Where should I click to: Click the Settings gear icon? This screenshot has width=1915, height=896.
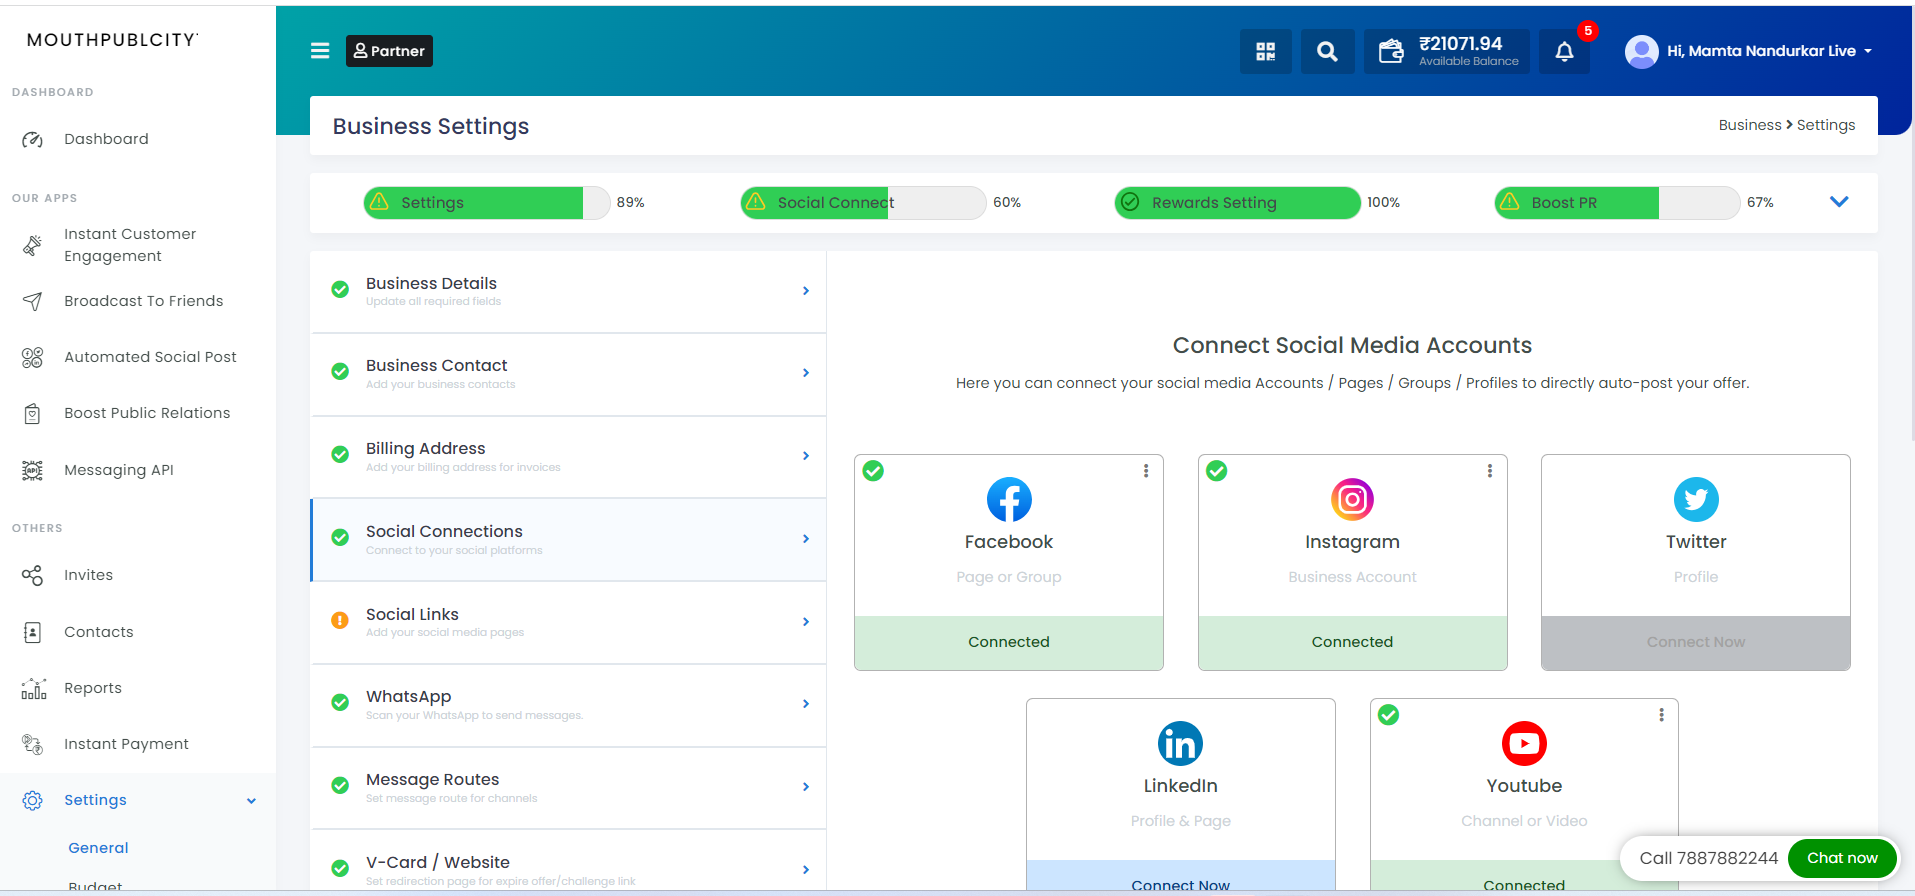33,800
